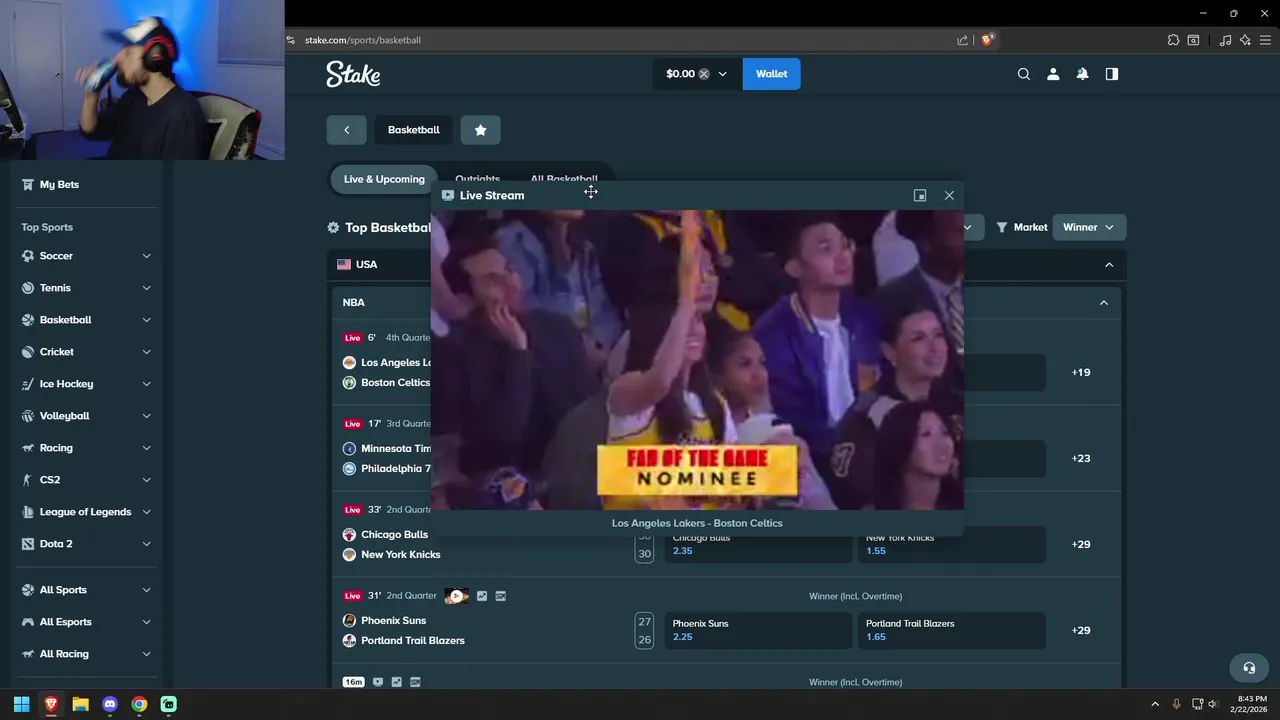The image size is (1280, 720).
Task: Bet on Chicago Bulls at 2.35
Action: point(758,546)
